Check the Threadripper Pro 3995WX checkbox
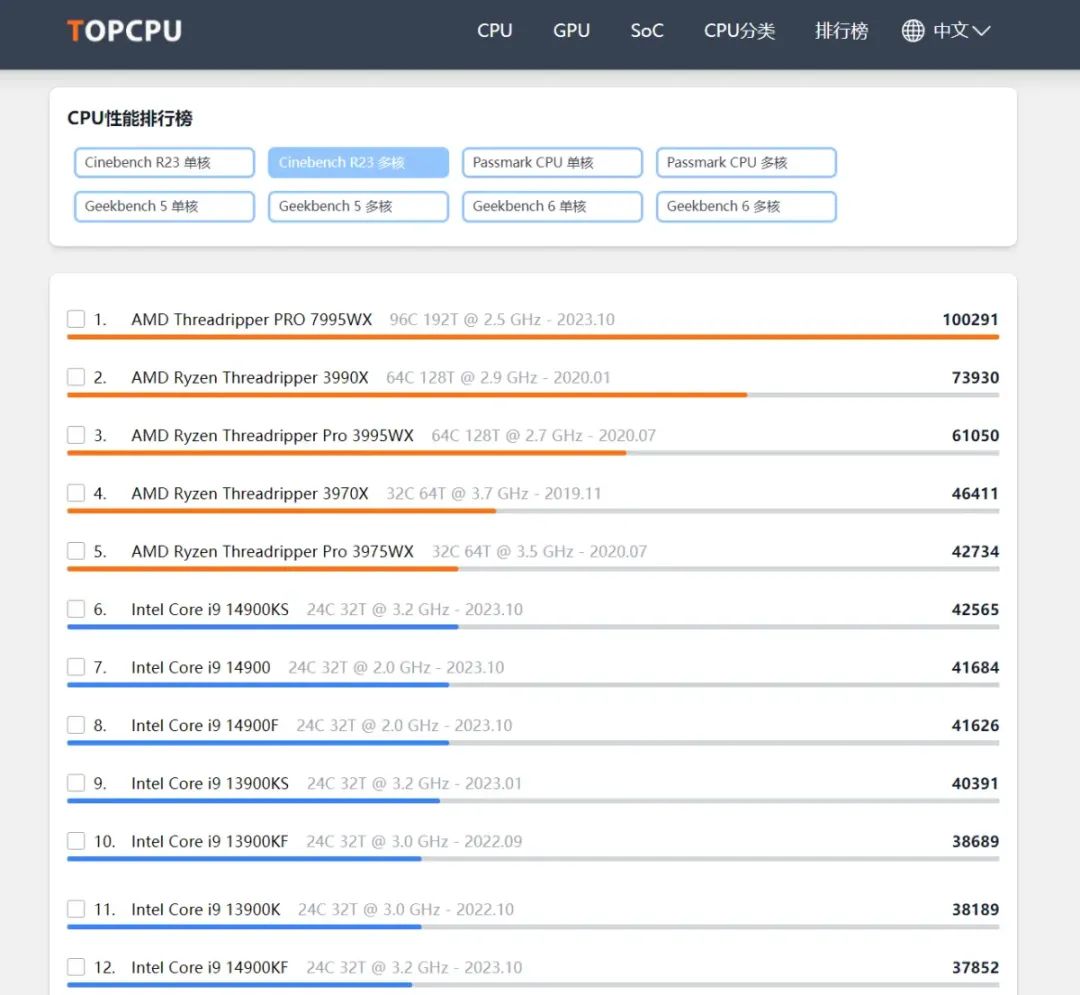1080x995 pixels. (x=76, y=435)
